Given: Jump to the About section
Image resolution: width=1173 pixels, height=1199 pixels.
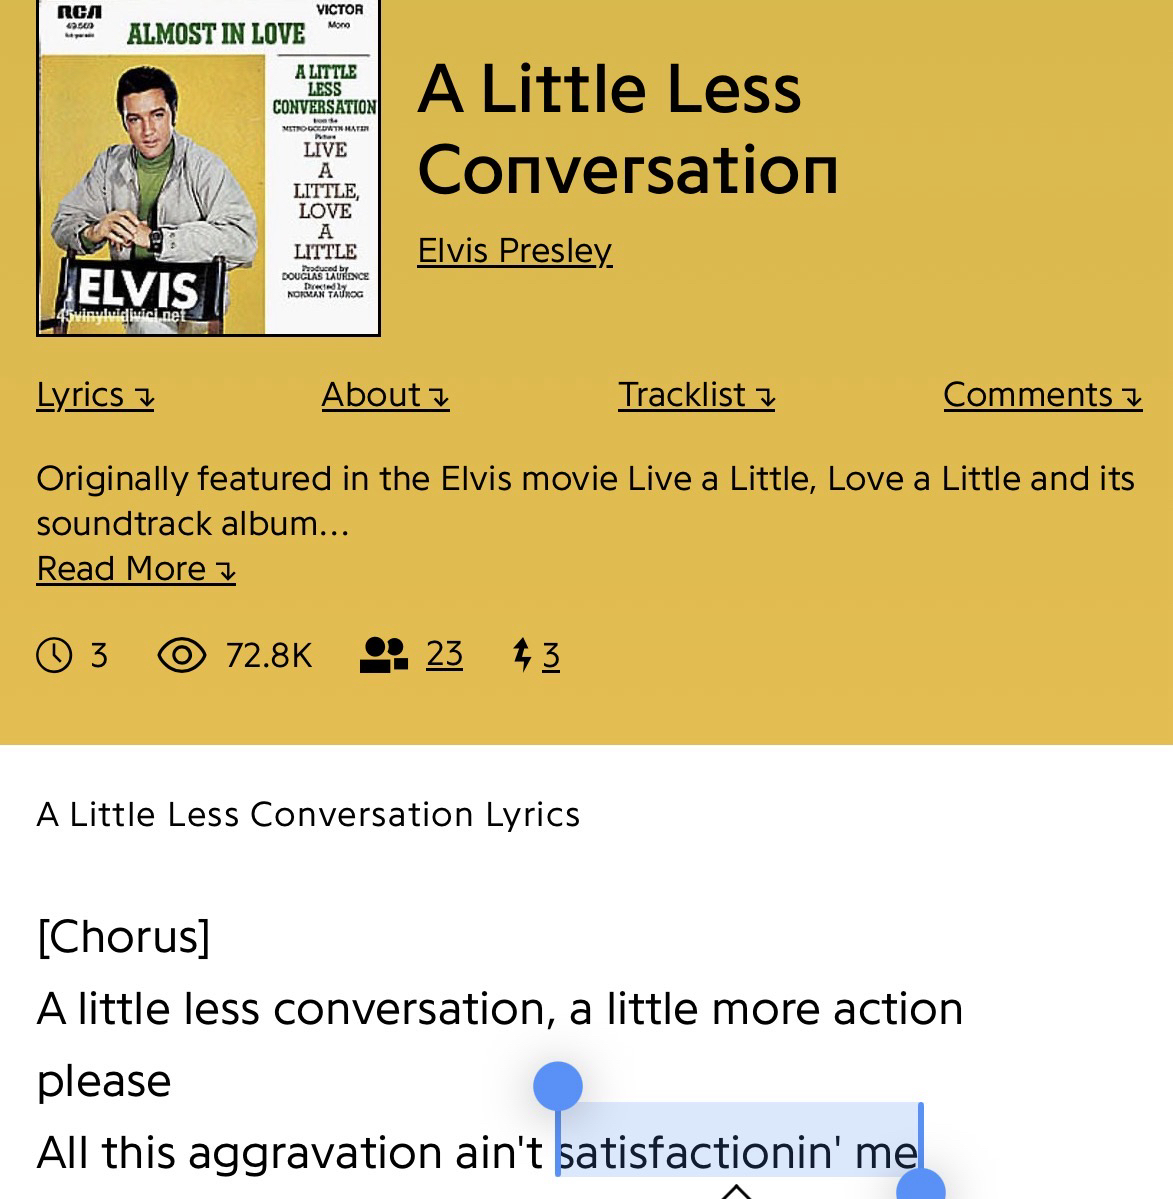Looking at the screenshot, I should click(385, 395).
